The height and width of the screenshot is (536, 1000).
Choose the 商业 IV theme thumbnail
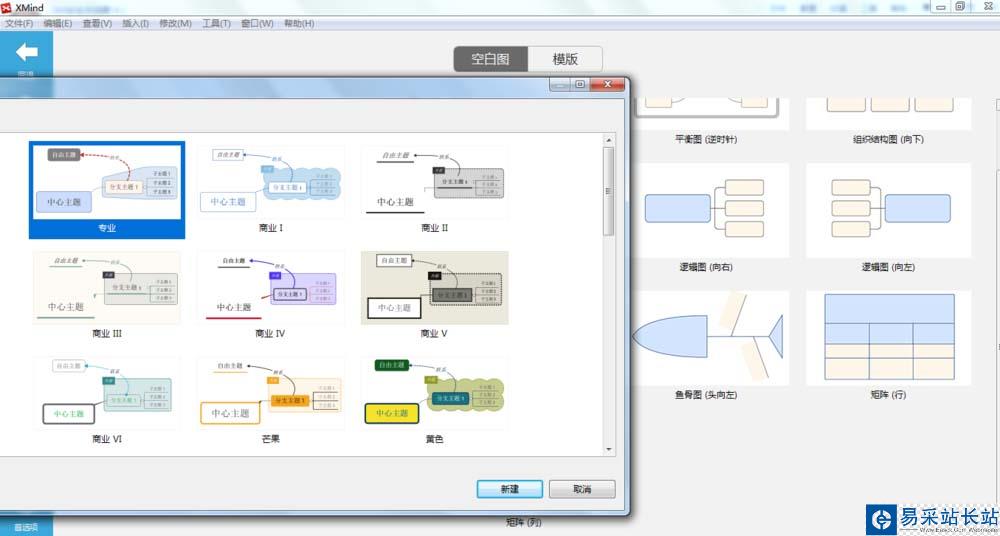point(271,288)
